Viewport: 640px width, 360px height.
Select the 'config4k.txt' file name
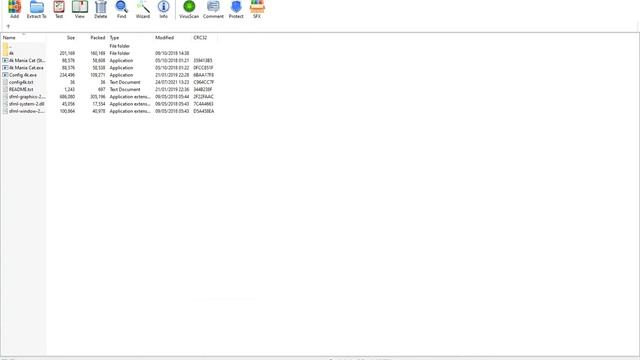(21, 82)
